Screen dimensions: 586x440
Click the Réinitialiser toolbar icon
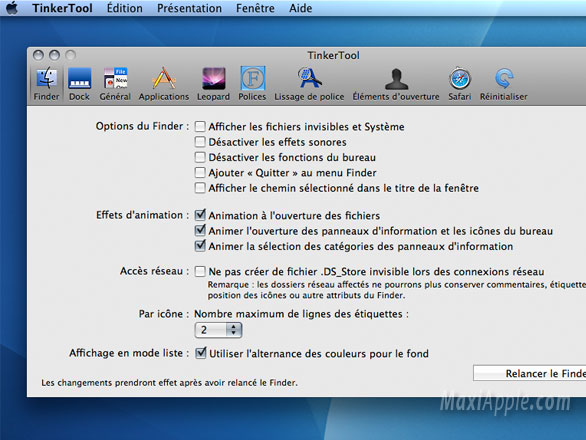(x=503, y=84)
